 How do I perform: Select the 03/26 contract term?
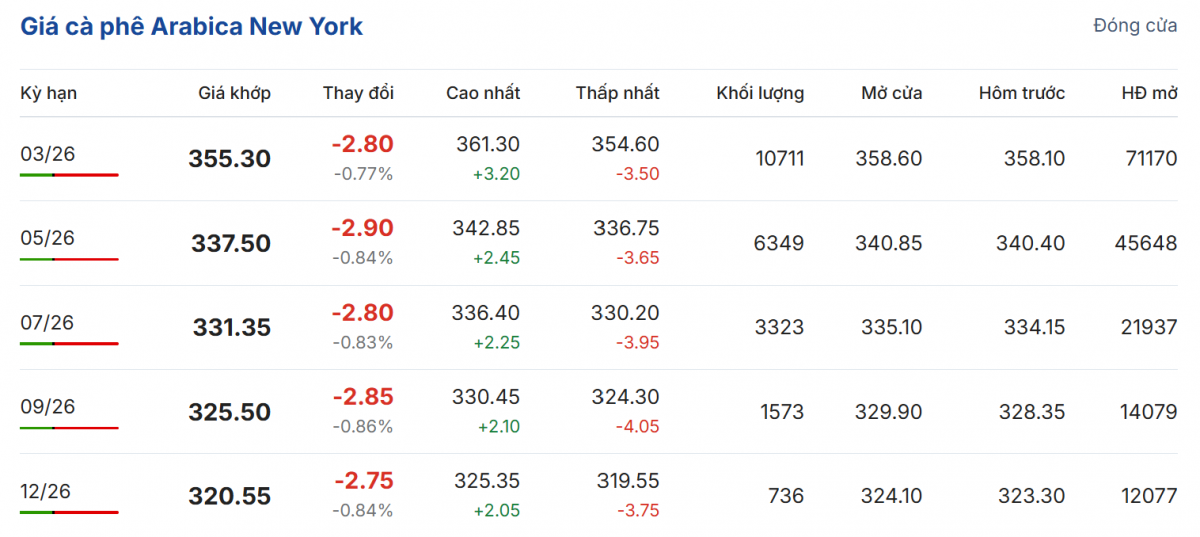coord(48,154)
